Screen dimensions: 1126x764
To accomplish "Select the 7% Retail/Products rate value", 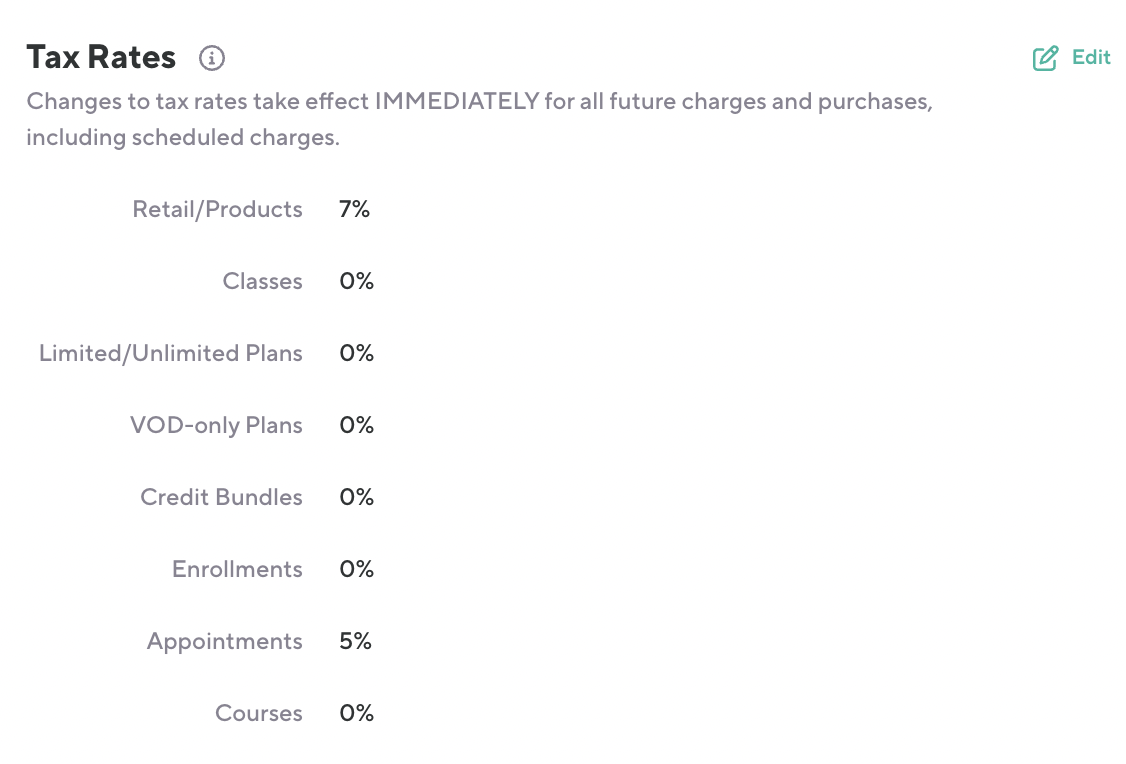I will pos(354,209).
